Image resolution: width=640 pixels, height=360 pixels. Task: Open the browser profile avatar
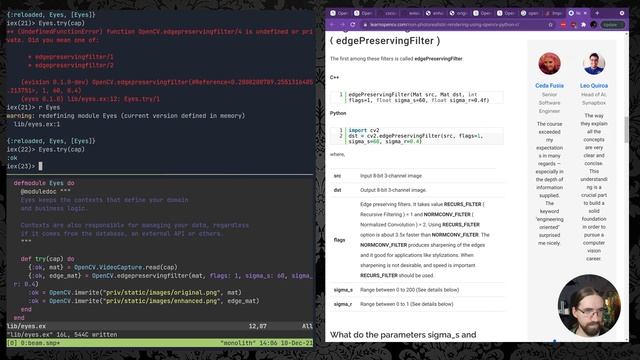coord(593,25)
